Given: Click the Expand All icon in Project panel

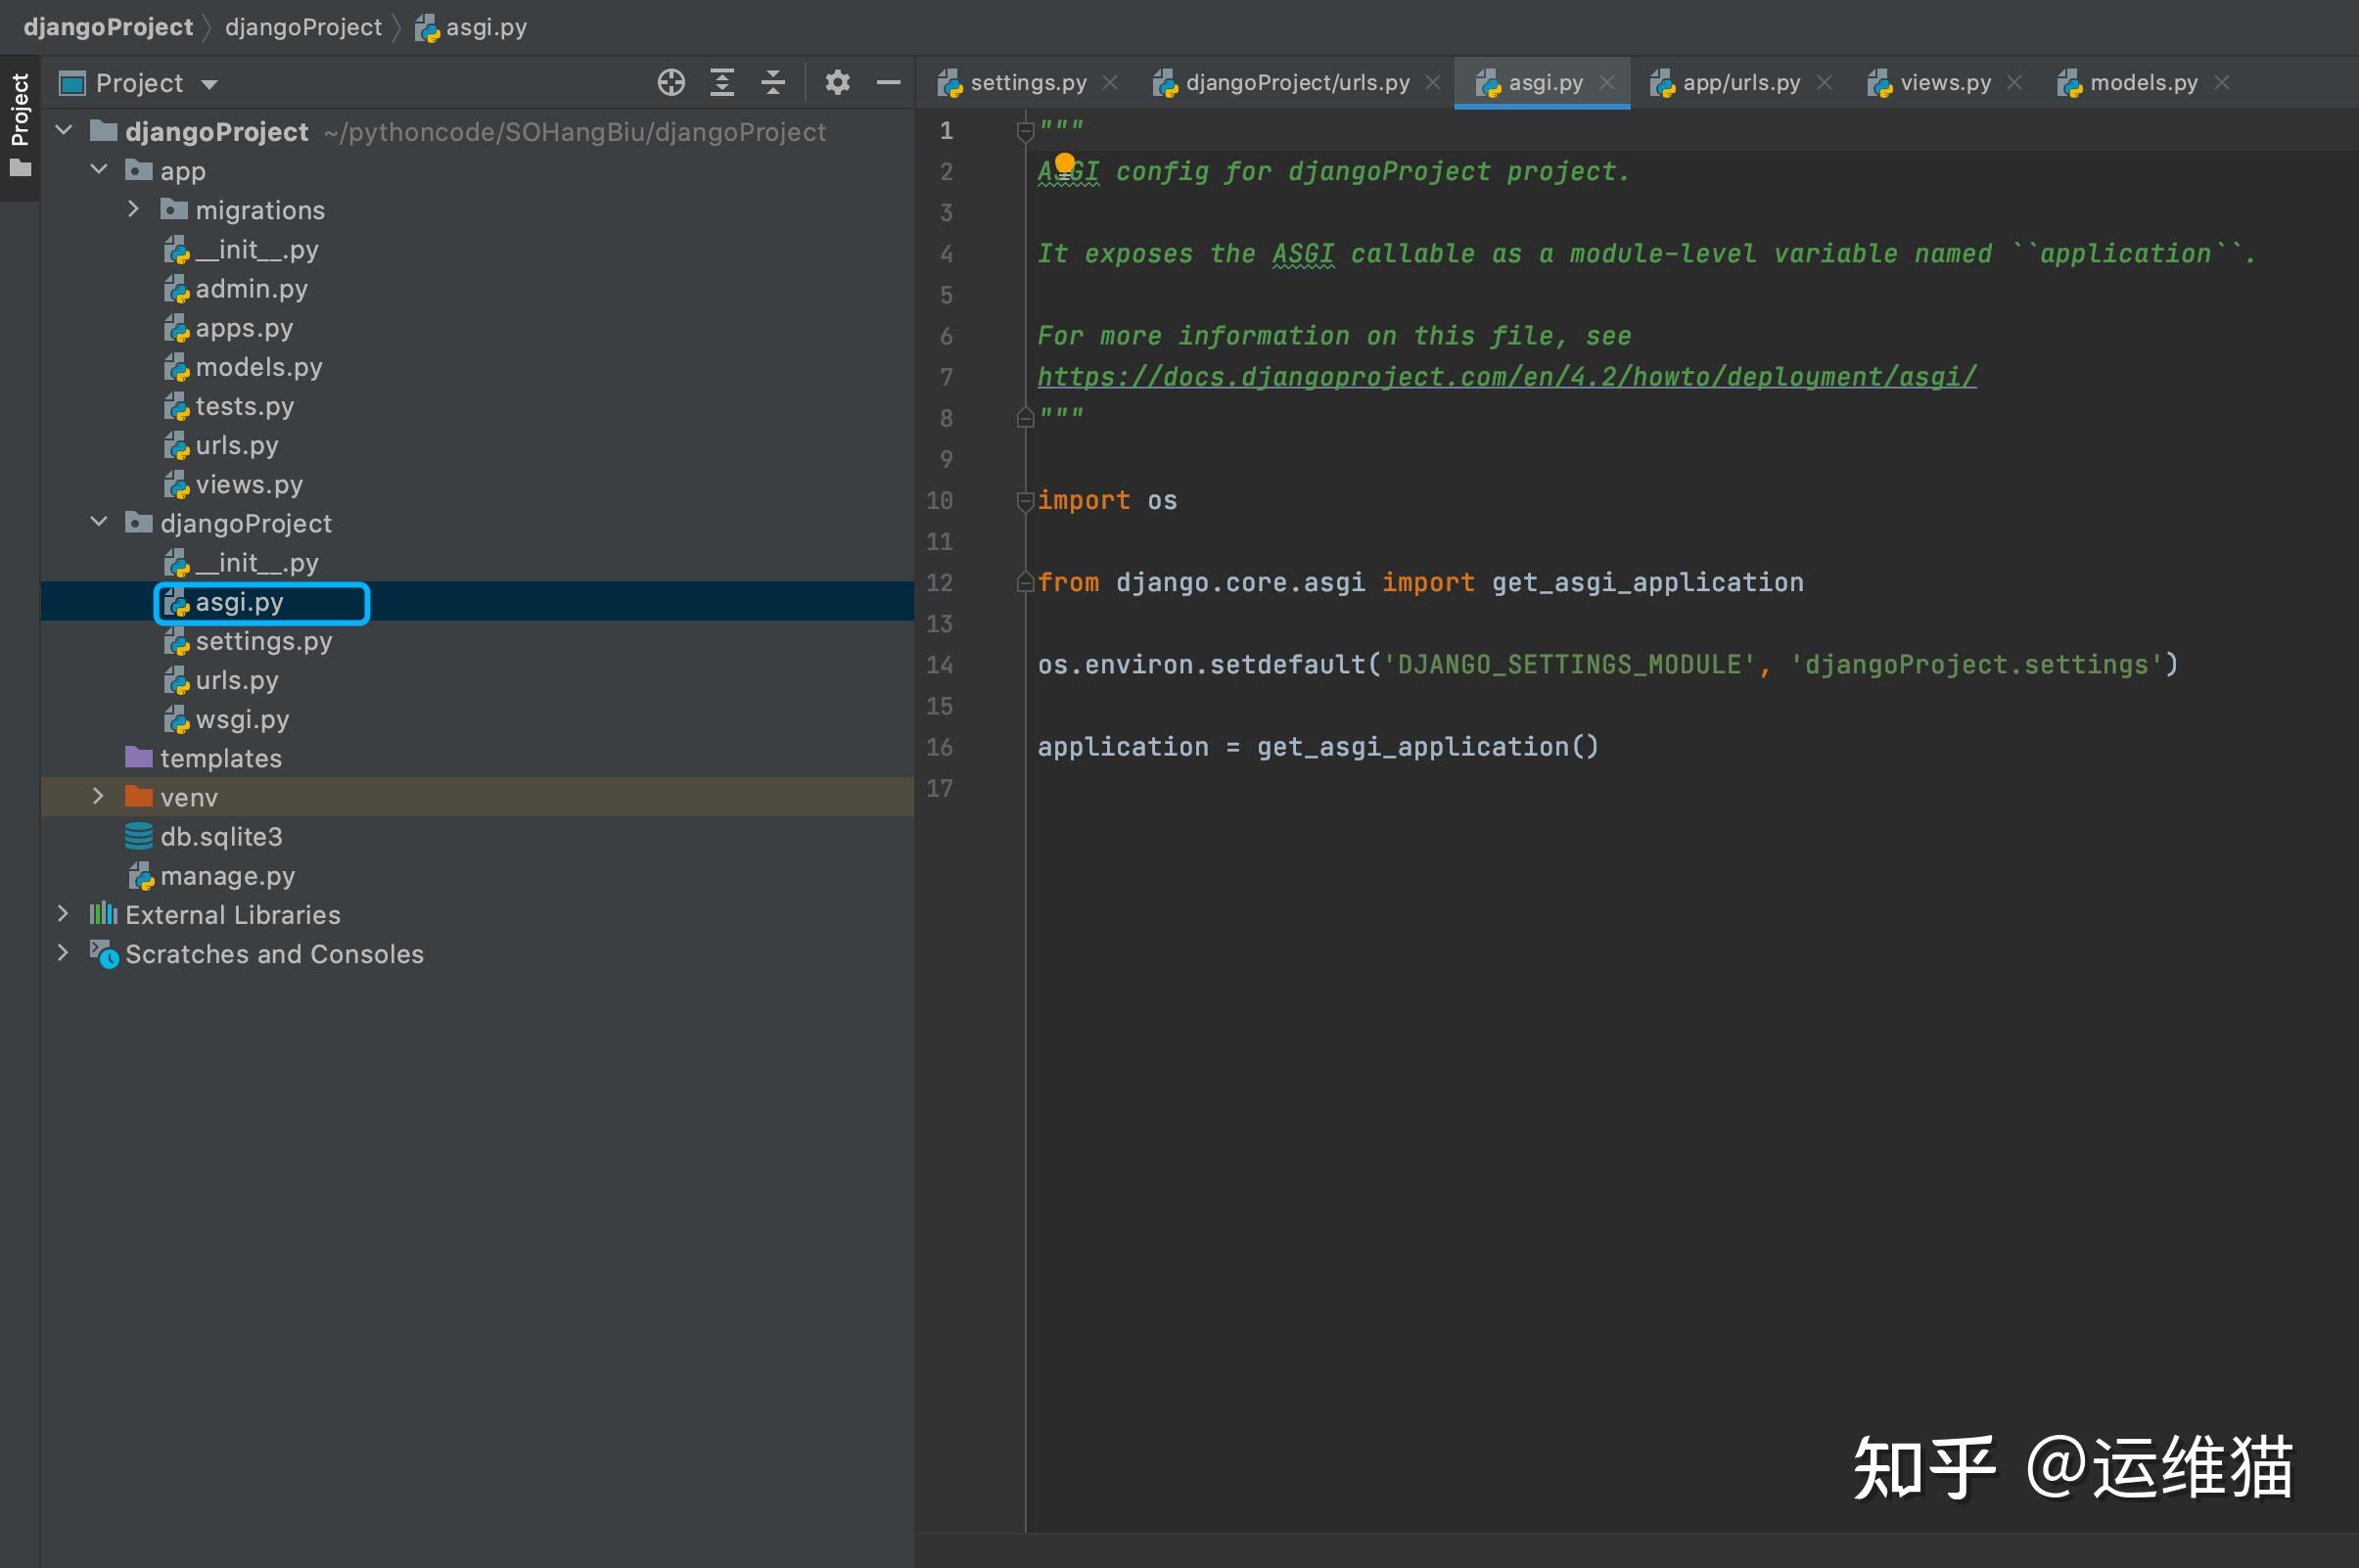Looking at the screenshot, I should pos(722,83).
